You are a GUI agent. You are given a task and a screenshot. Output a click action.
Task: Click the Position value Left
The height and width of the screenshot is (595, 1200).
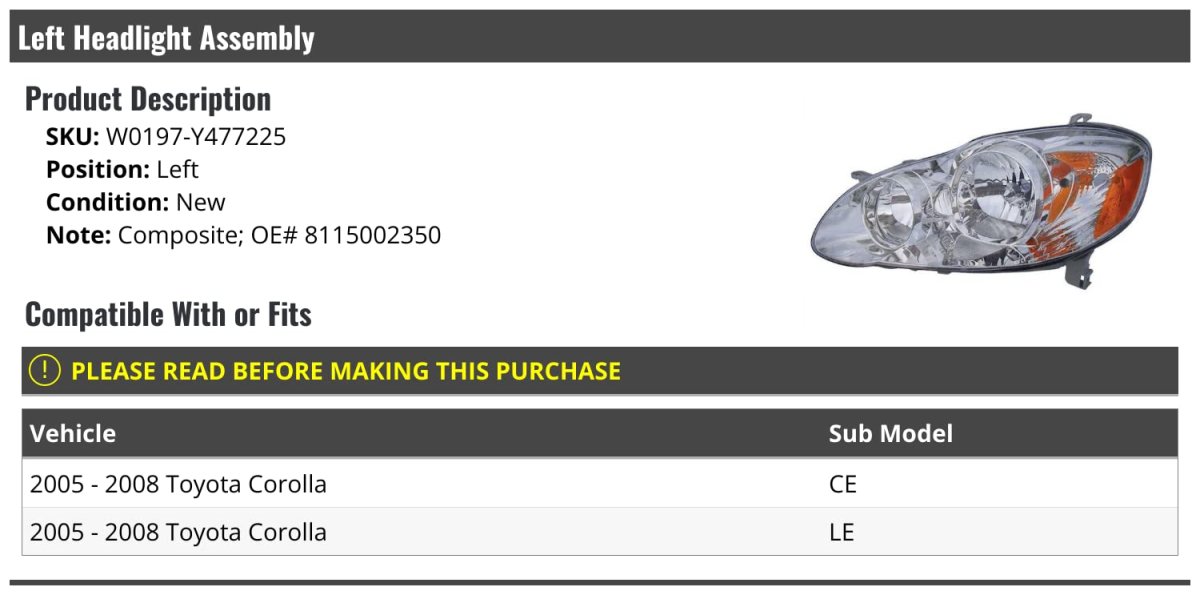click(177, 170)
